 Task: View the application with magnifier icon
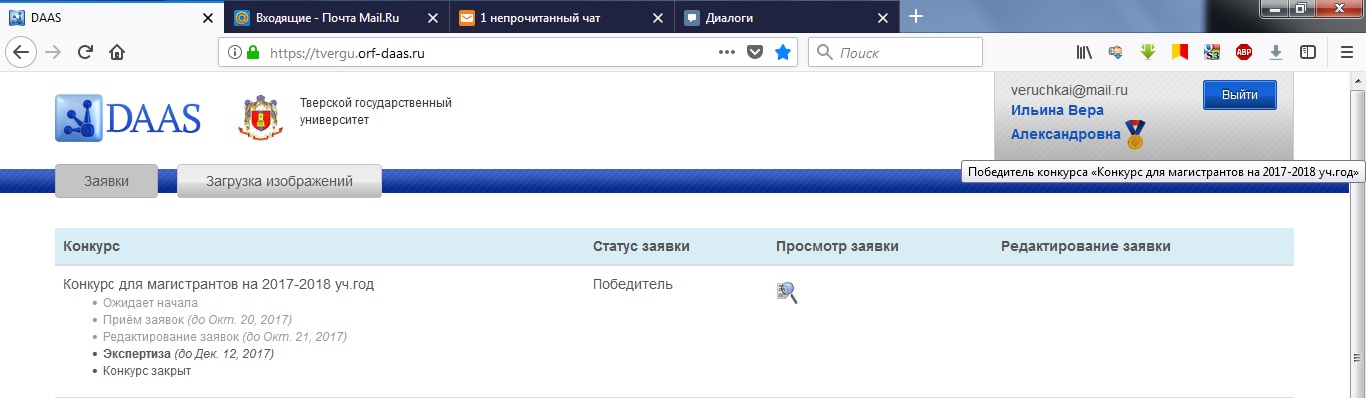(x=787, y=292)
